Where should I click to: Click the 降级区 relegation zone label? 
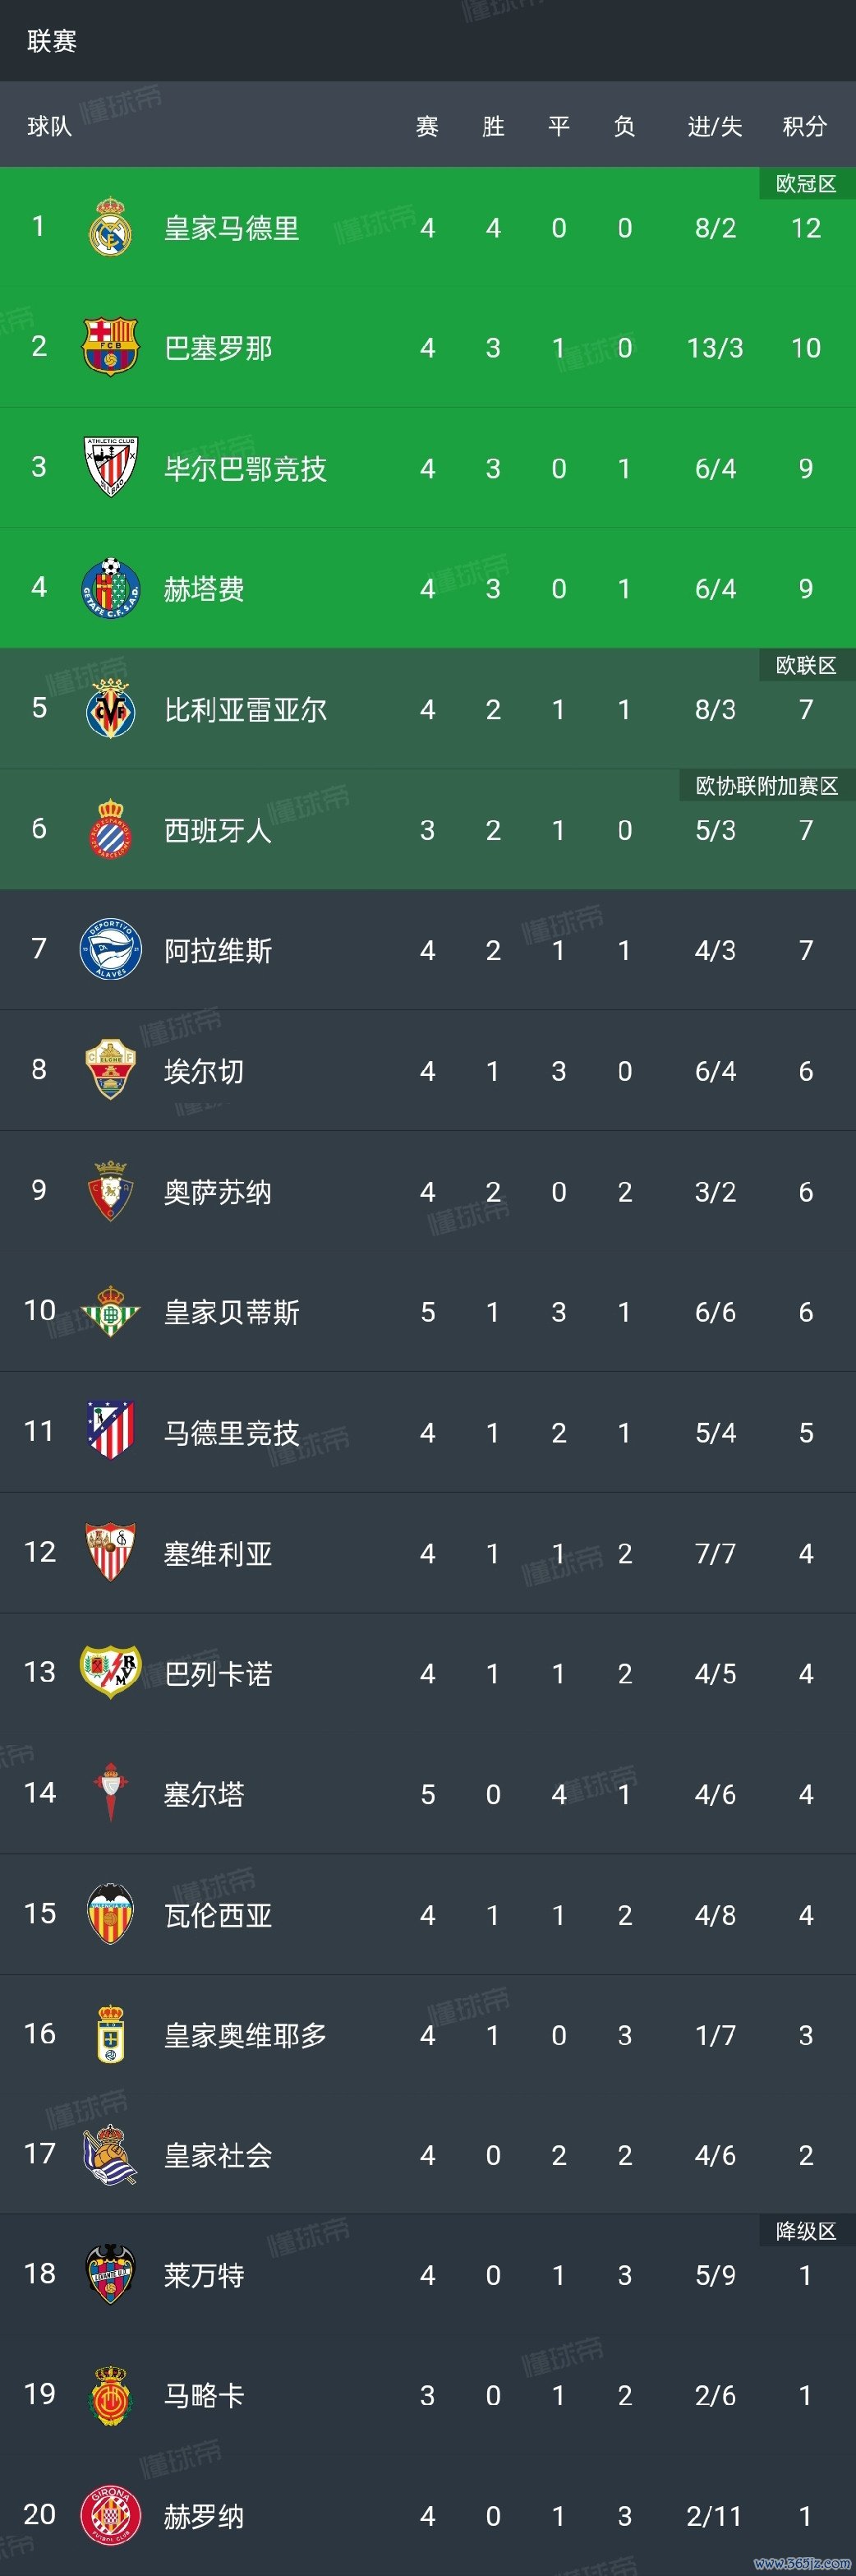click(806, 2231)
